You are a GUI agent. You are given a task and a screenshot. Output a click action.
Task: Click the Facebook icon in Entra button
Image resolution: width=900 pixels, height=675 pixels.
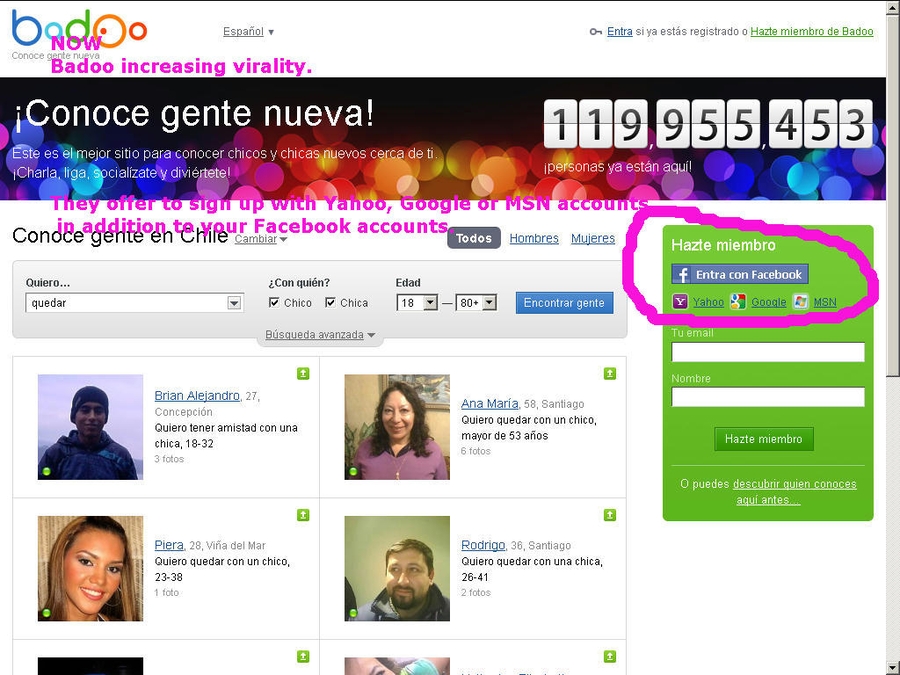[x=682, y=275]
